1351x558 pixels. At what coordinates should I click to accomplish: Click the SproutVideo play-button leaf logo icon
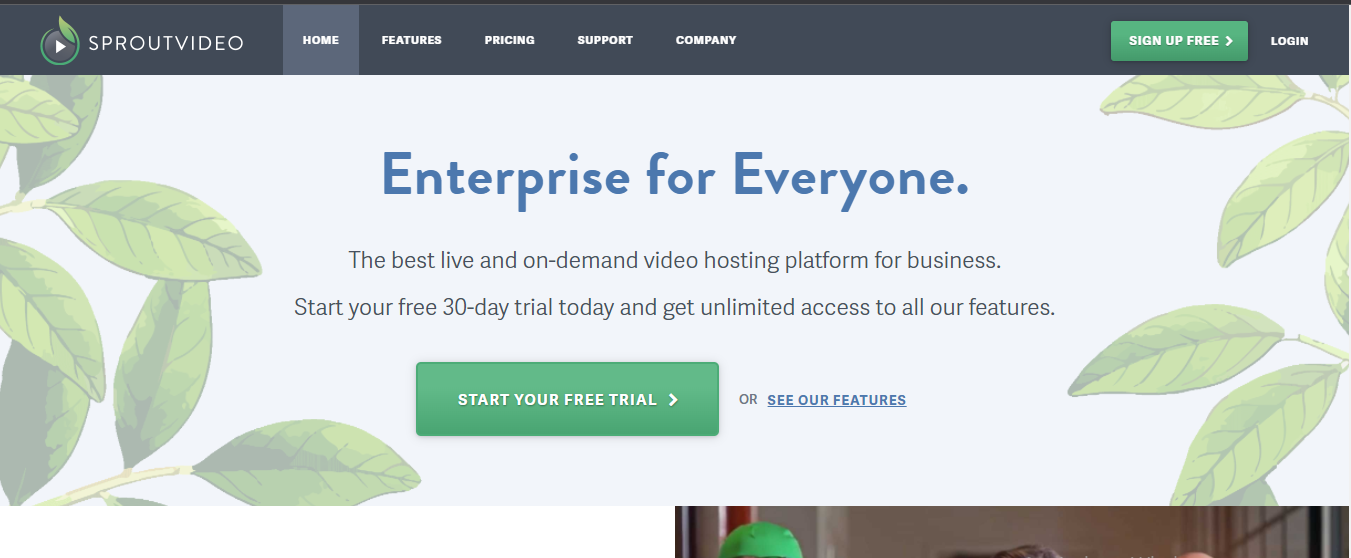[x=60, y=41]
